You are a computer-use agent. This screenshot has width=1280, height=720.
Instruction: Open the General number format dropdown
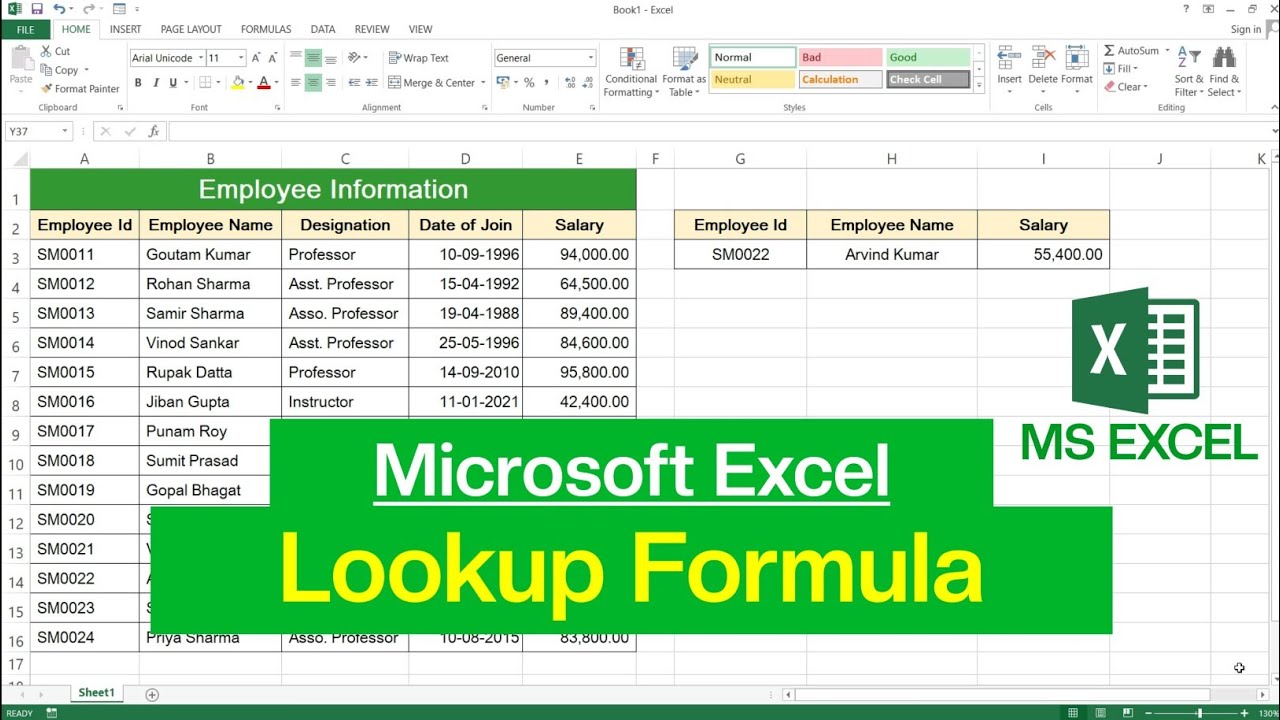click(590, 58)
